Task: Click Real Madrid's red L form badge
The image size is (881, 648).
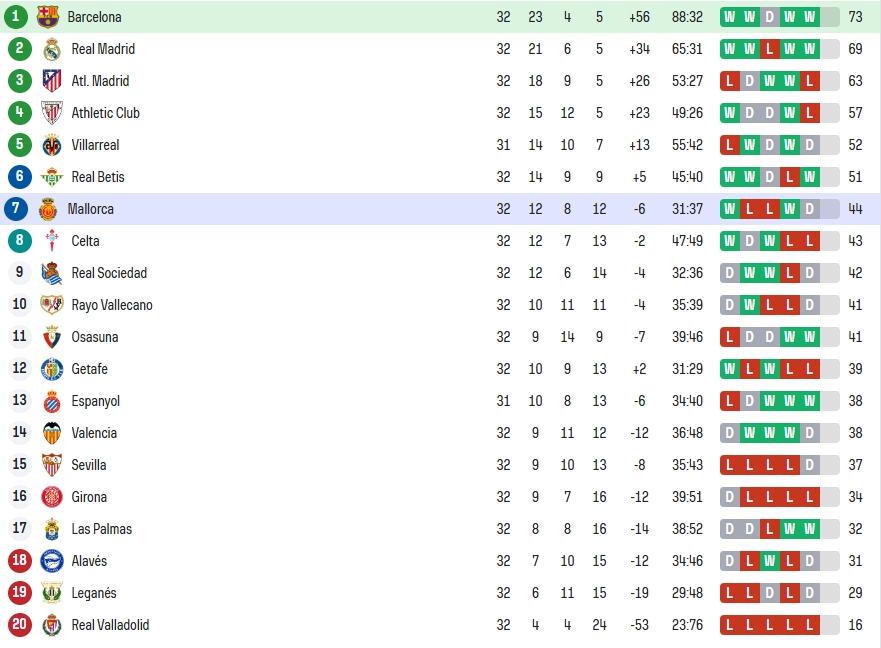Action: tap(769, 49)
